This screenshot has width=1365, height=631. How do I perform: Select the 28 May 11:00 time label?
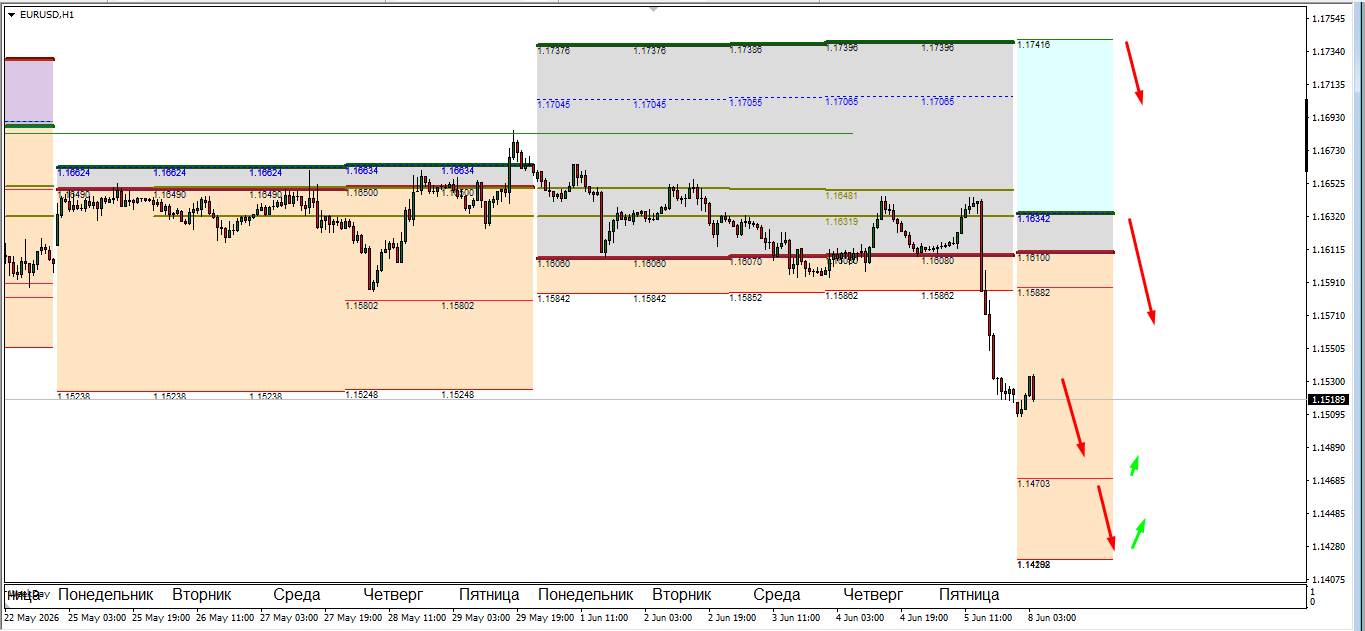point(417,618)
